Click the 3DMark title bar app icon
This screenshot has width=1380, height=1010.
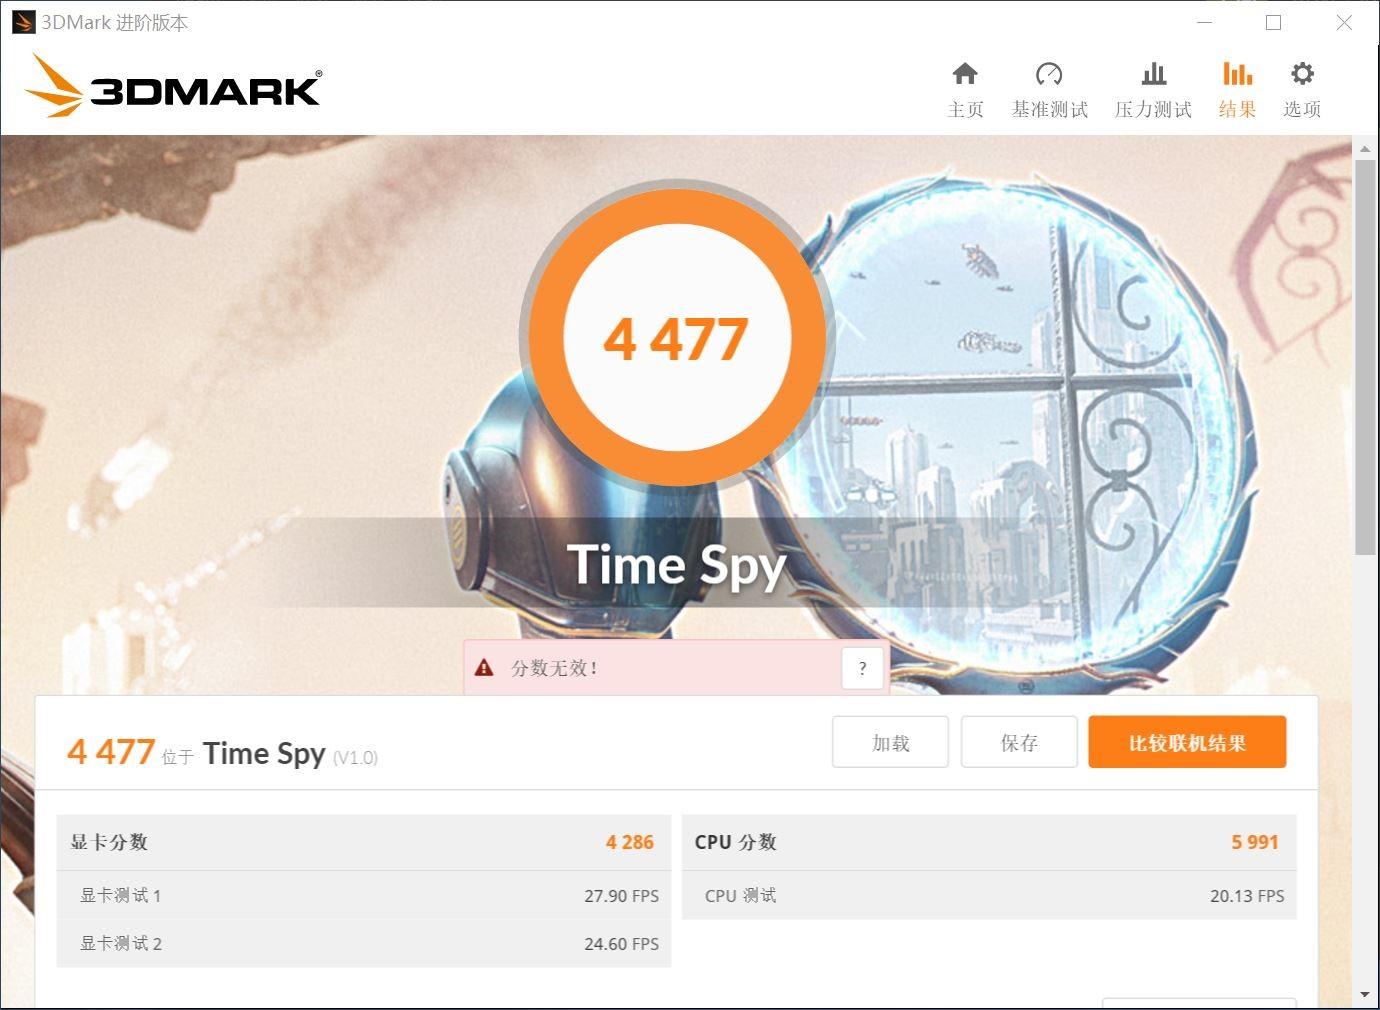21,22
